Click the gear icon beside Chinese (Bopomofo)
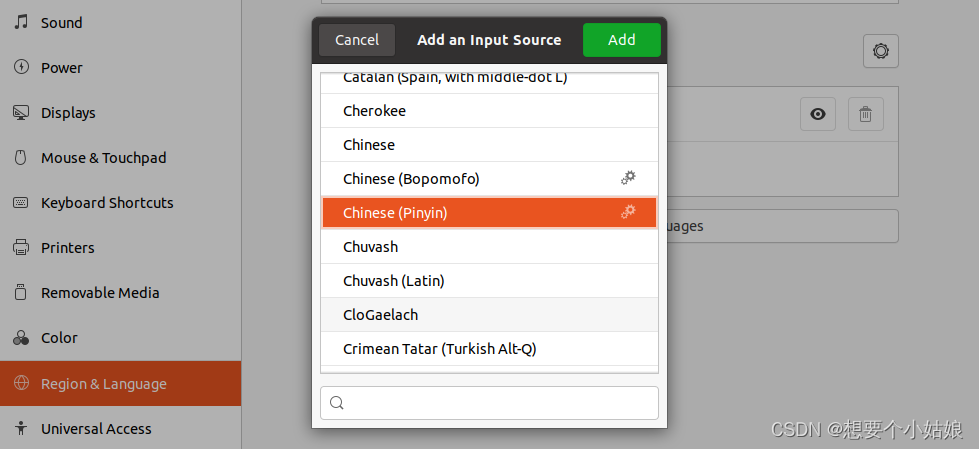Image resolution: width=979 pixels, height=449 pixels. 628,178
